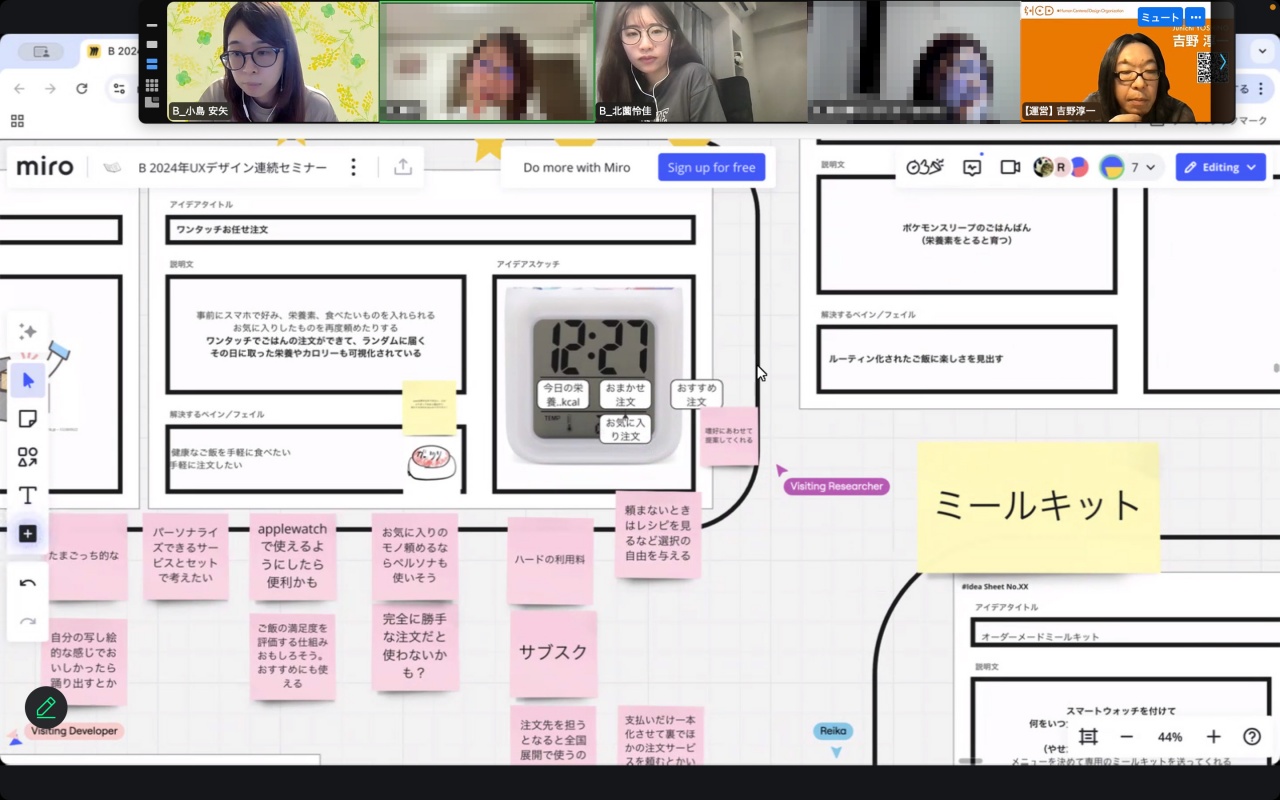This screenshot has width=1280, height=800.
Task: Redo the last action
Action: point(28,621)
